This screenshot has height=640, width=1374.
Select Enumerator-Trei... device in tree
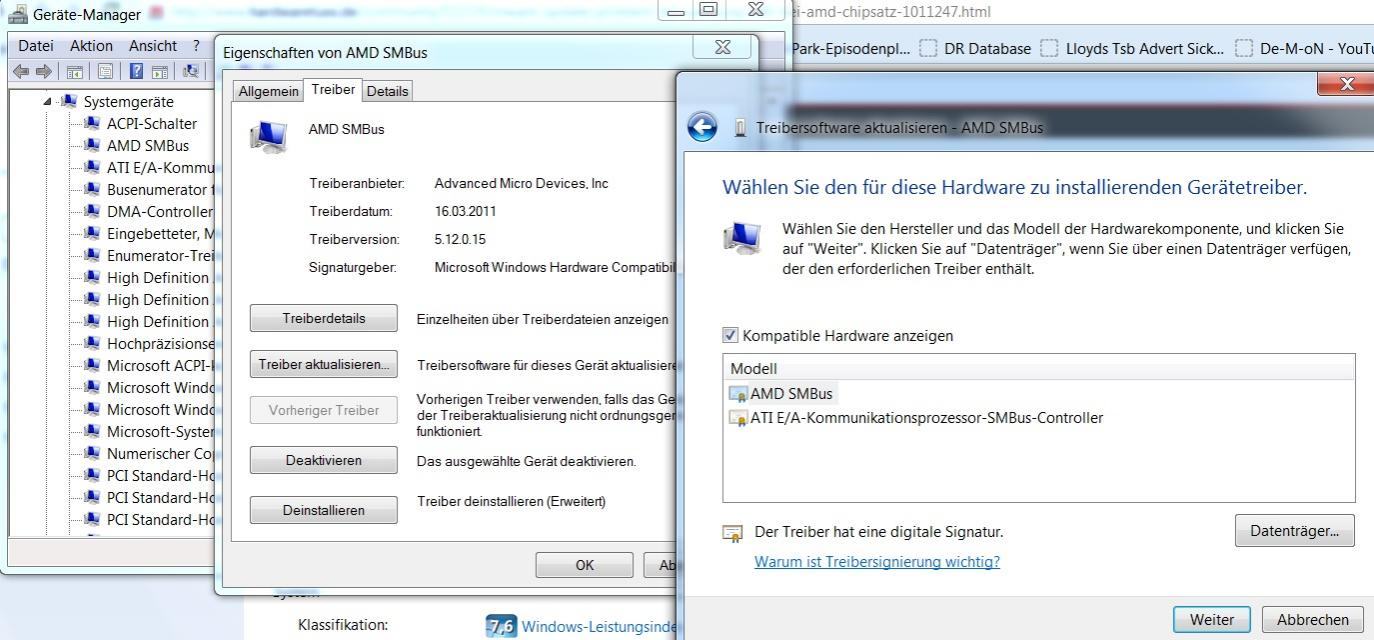tap(160, 255)
